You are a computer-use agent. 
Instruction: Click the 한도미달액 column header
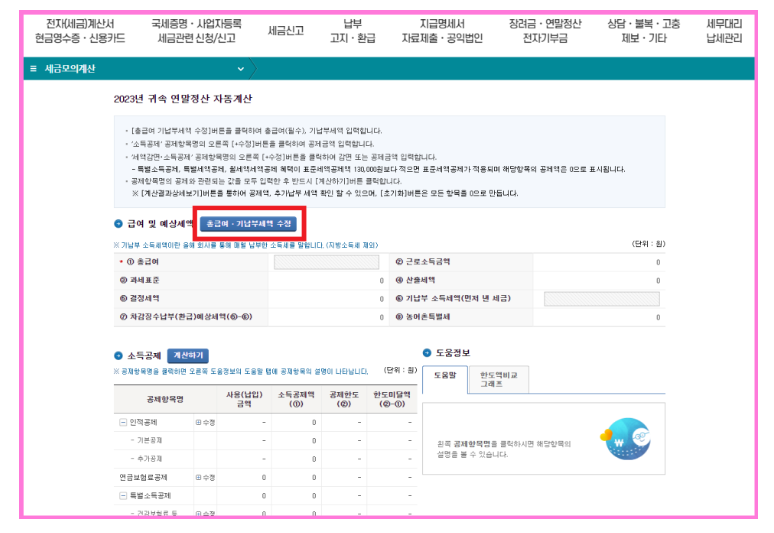click(392, 399)
